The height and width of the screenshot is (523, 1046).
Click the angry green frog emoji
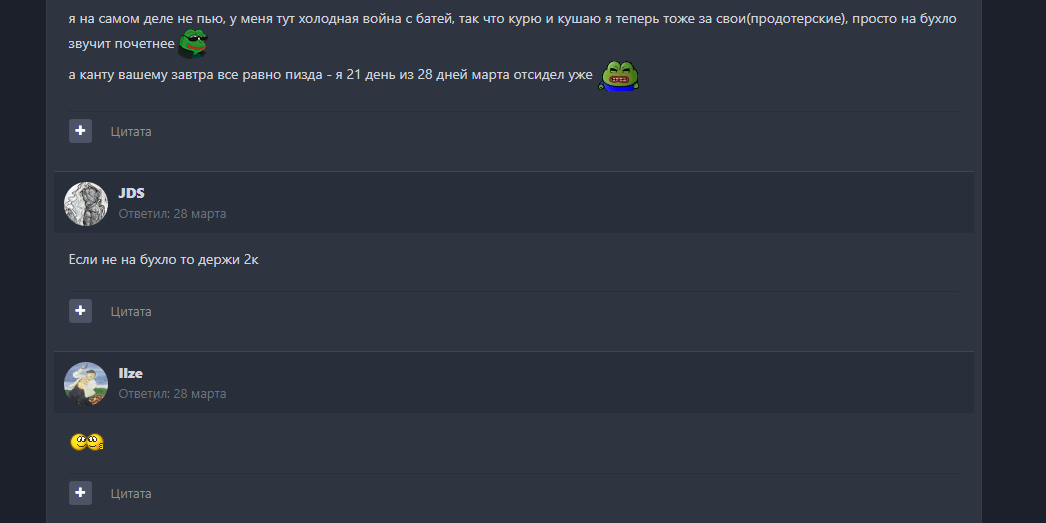pyautogui.click(x=620, y=75)
